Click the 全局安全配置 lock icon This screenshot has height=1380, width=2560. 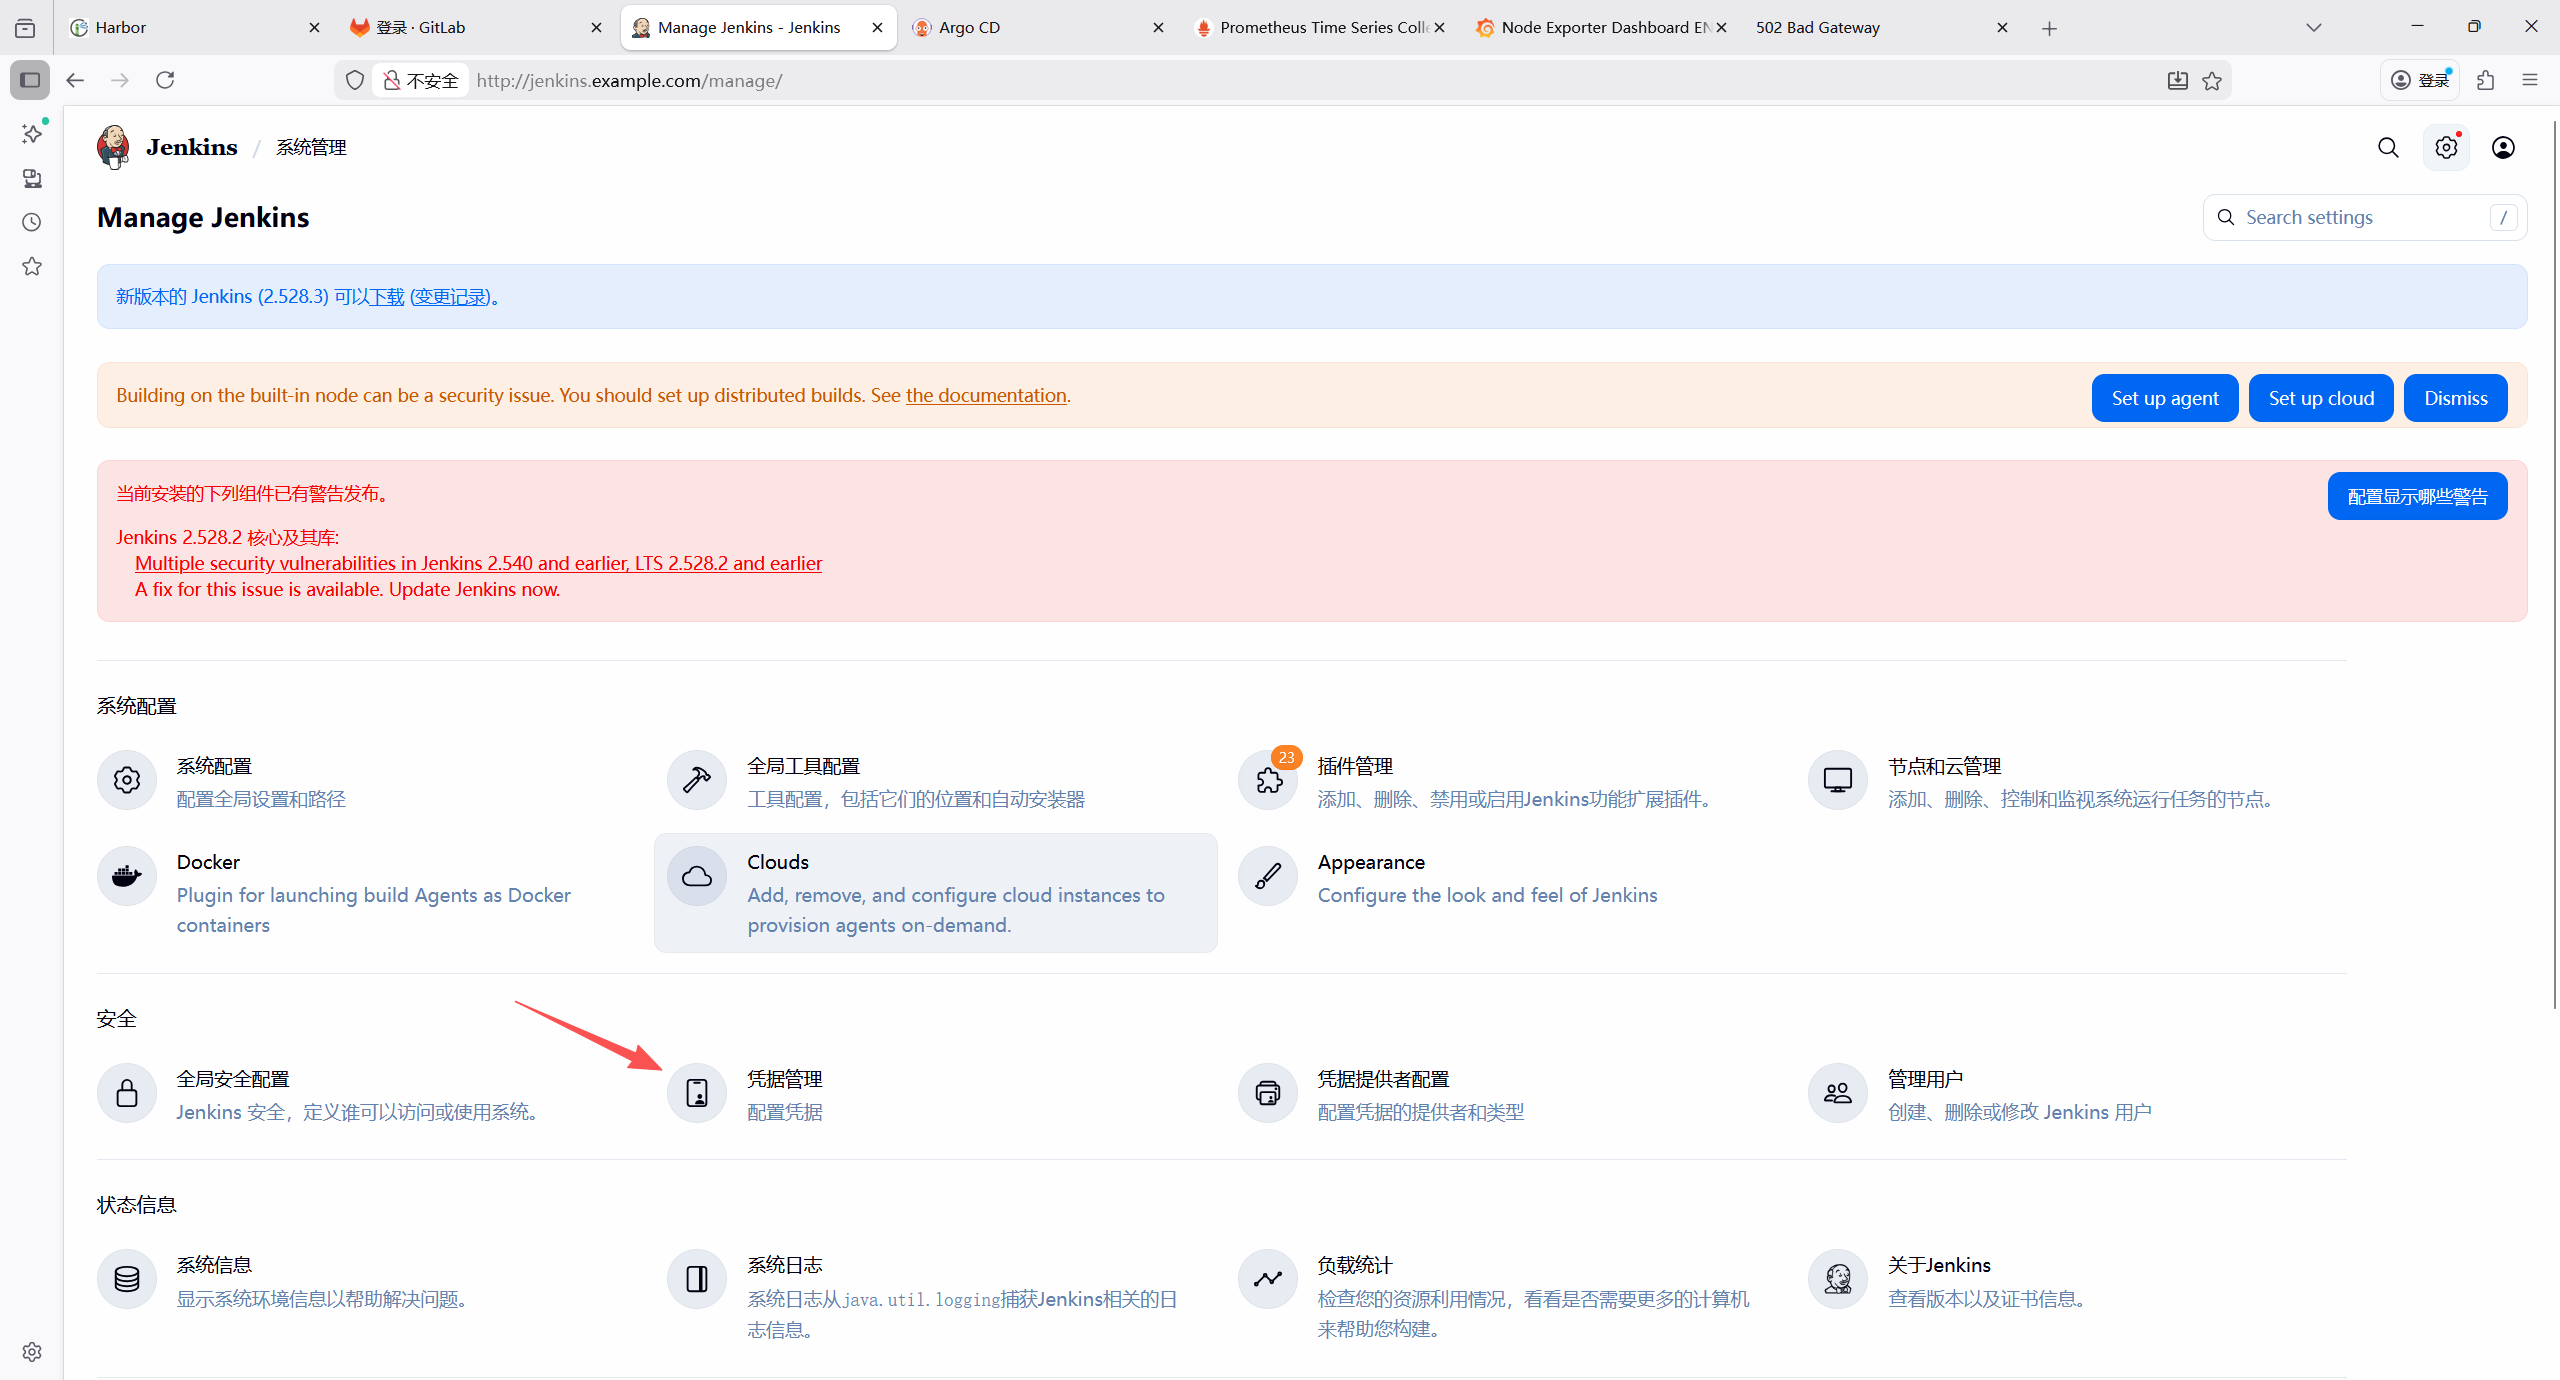(x=127, y=1093)
